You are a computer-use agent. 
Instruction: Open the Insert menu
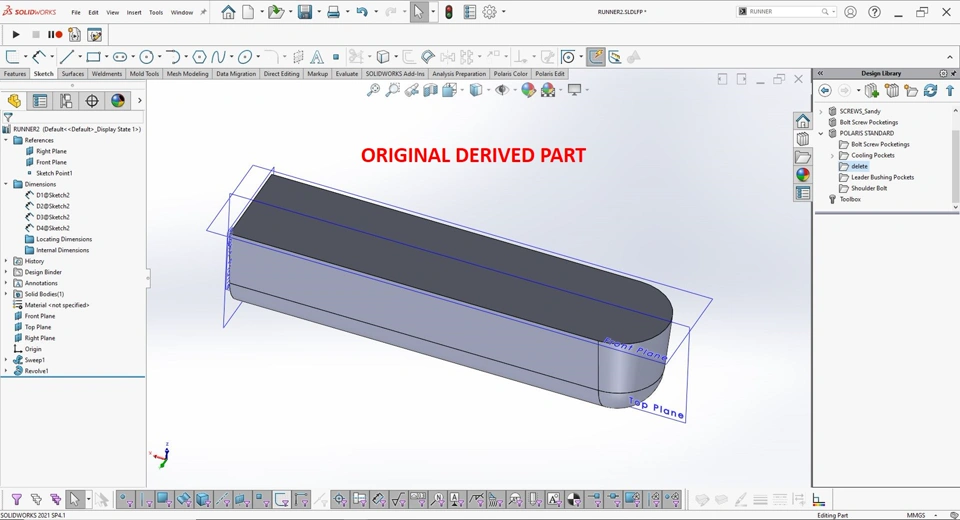[134, 12]
